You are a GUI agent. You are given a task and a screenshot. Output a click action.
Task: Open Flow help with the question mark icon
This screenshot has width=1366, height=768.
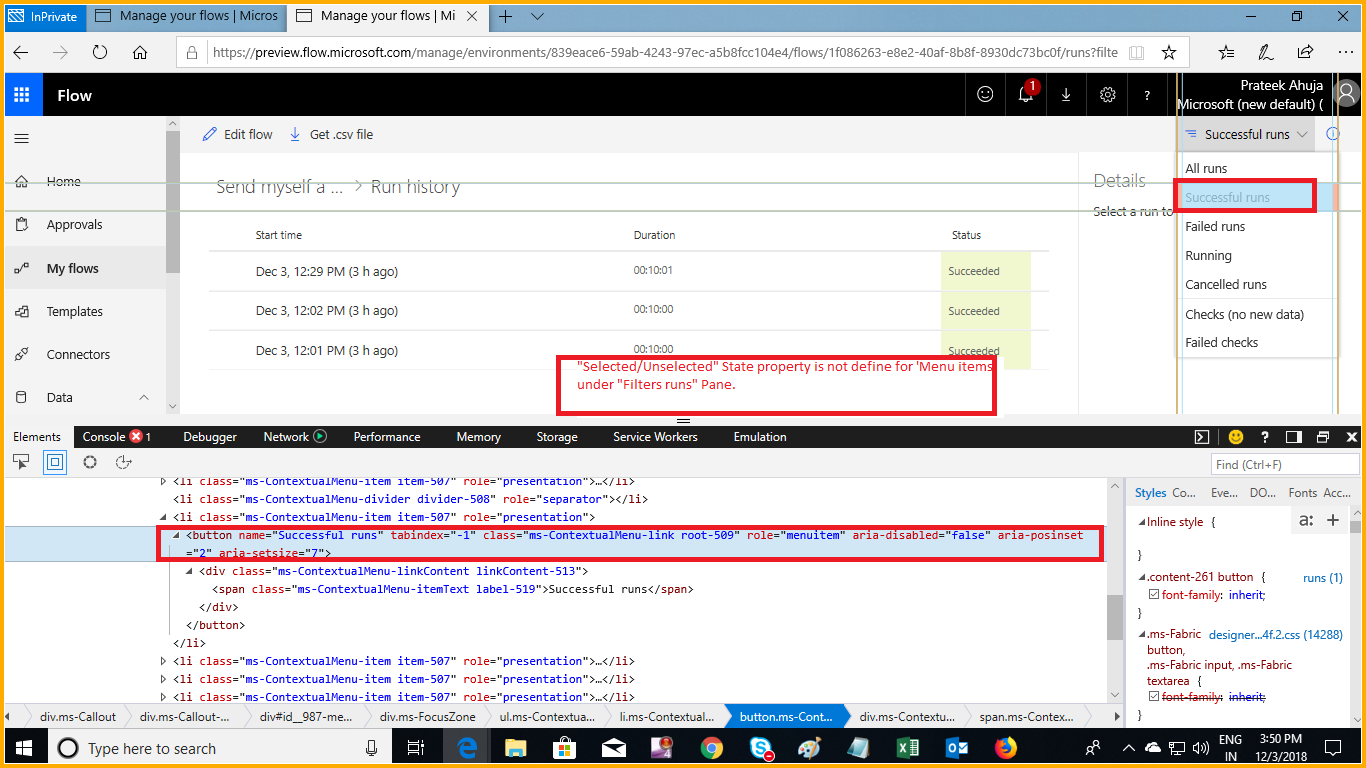(1146, 94)
